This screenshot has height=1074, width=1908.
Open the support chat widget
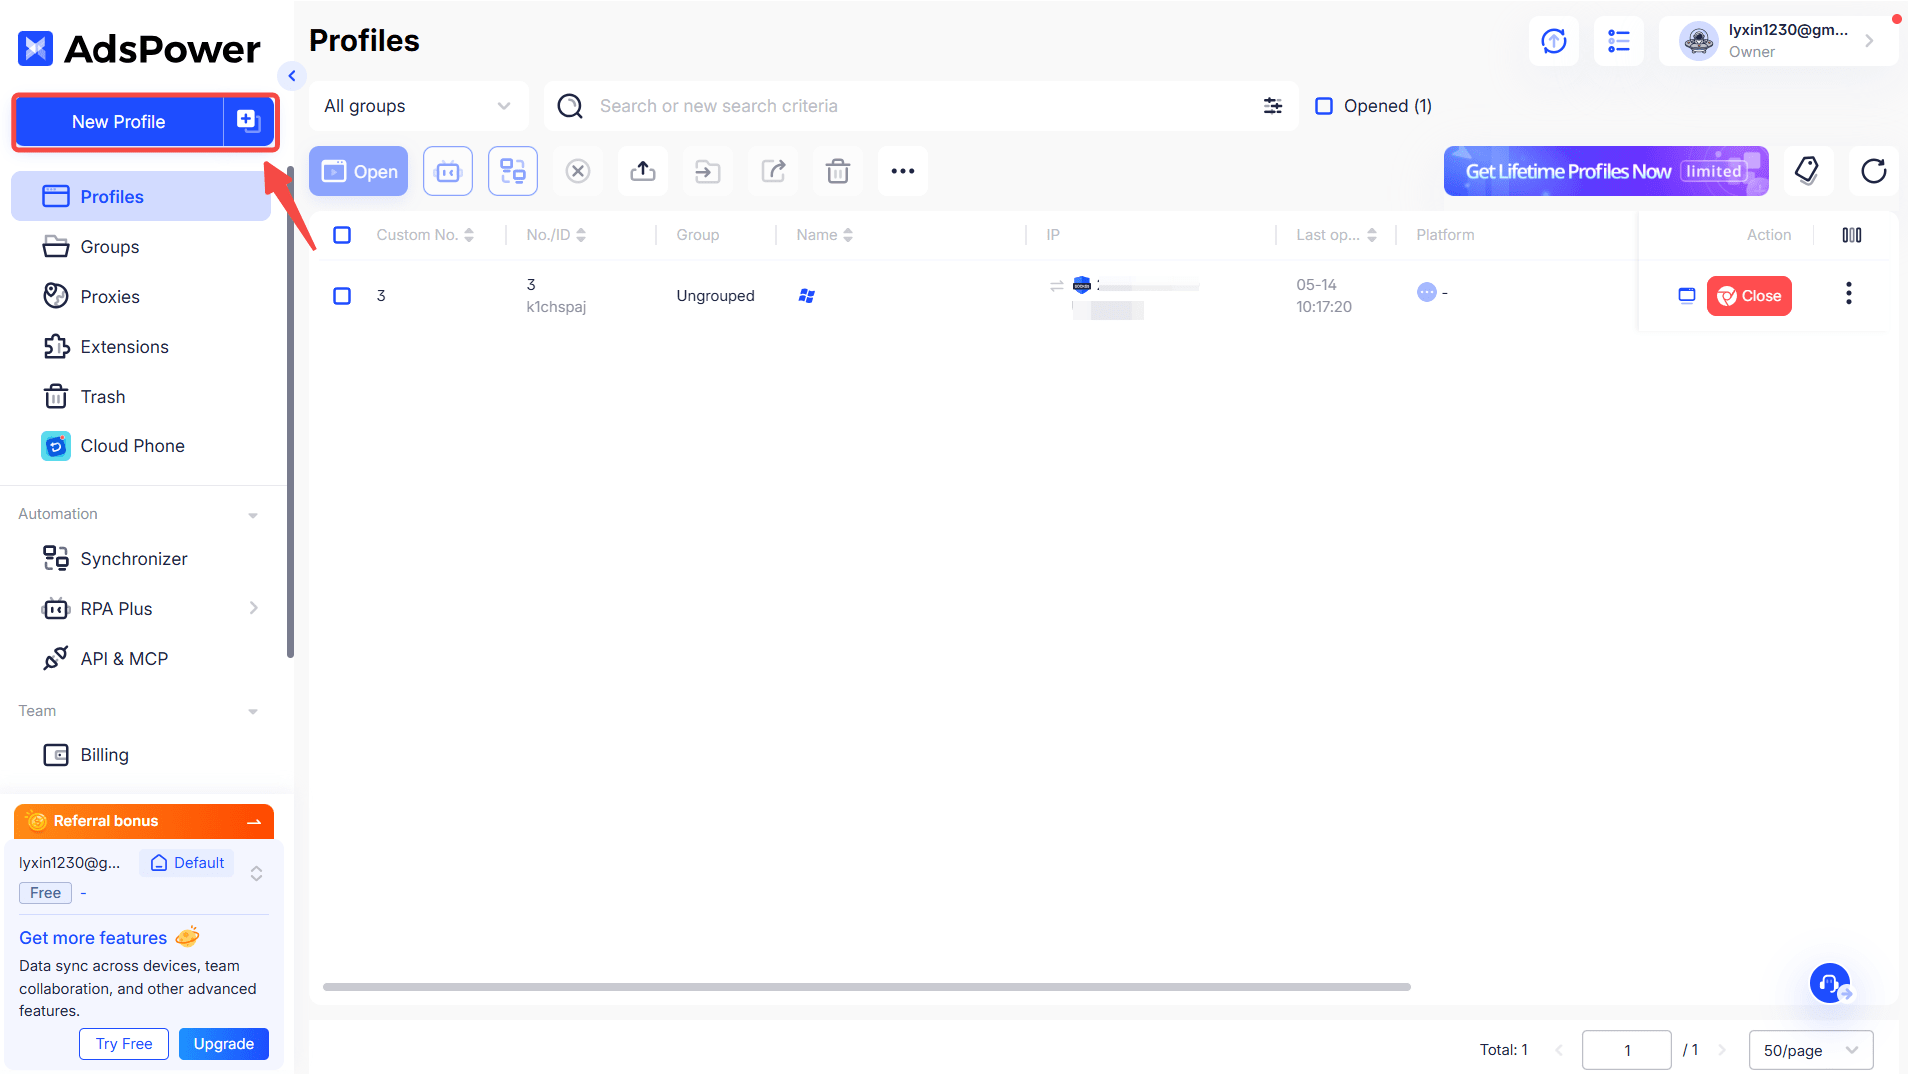pos(1830,983)
